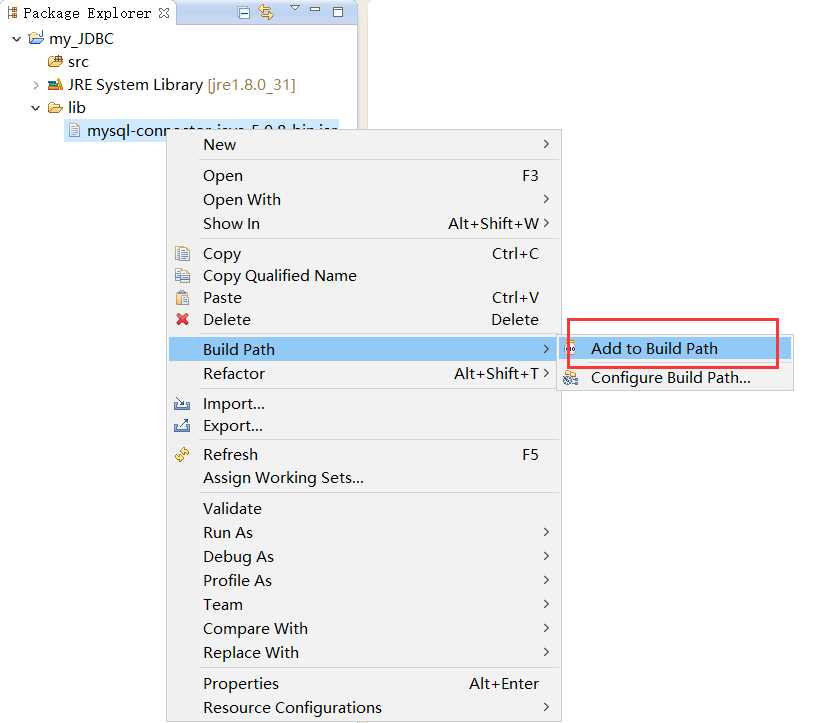Click the Export icon
Image resolution: width=829 pixels, height=723 pixels.
(182, 425)
